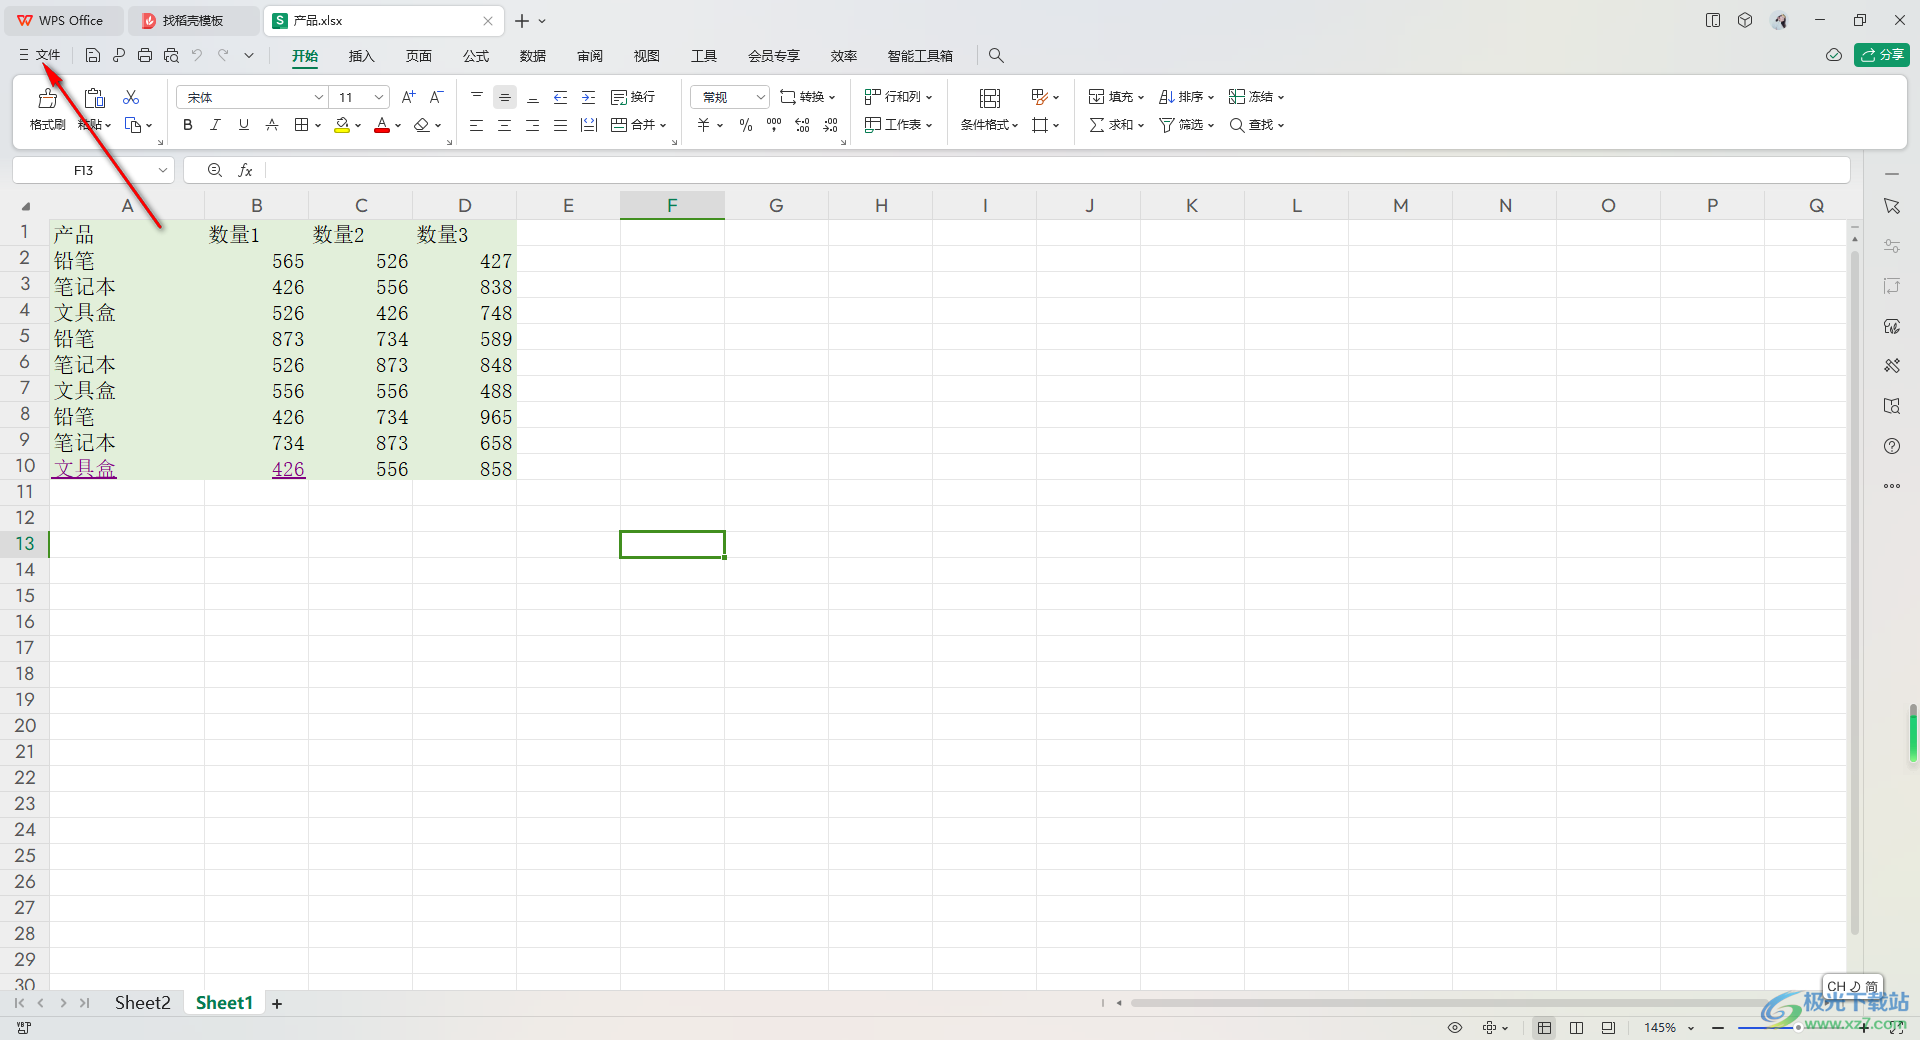Open the font size dropdown
The width and height of the screenshot is (1920, 1040).
(x=379, y=97)
